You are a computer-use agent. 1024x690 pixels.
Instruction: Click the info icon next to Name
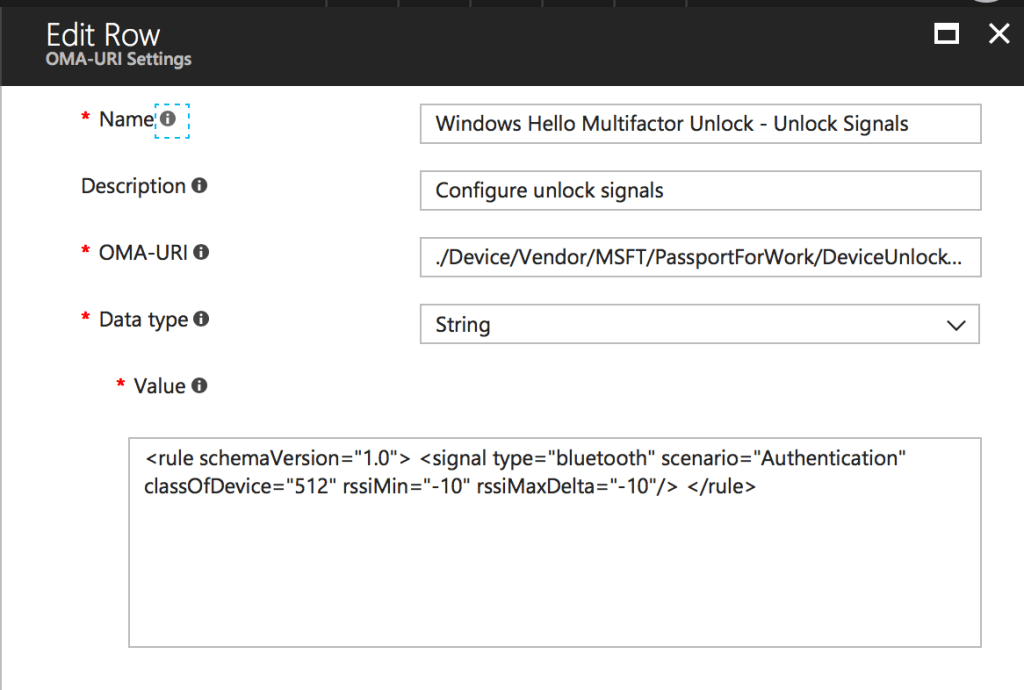coord(168,119)
